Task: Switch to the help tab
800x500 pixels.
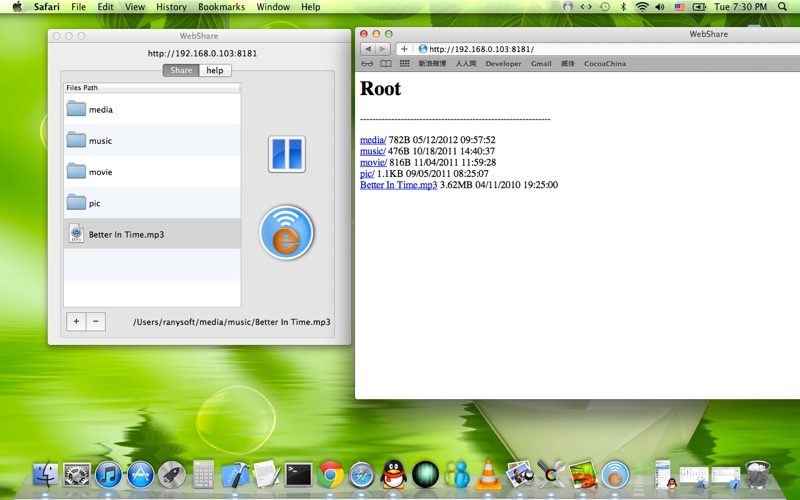Action: [x=214, y=70]
